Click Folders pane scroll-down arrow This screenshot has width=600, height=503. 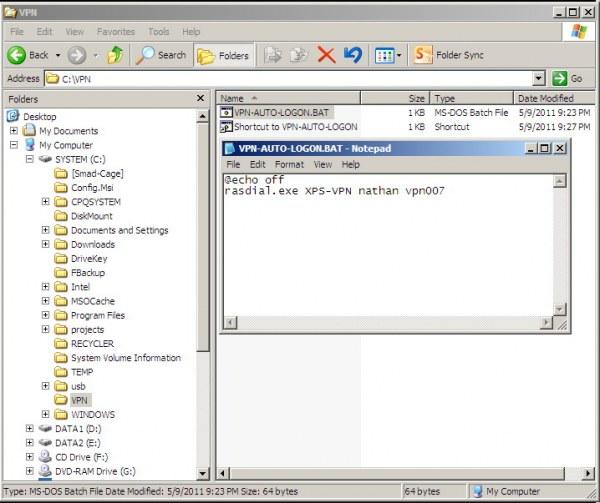(203, 474)
